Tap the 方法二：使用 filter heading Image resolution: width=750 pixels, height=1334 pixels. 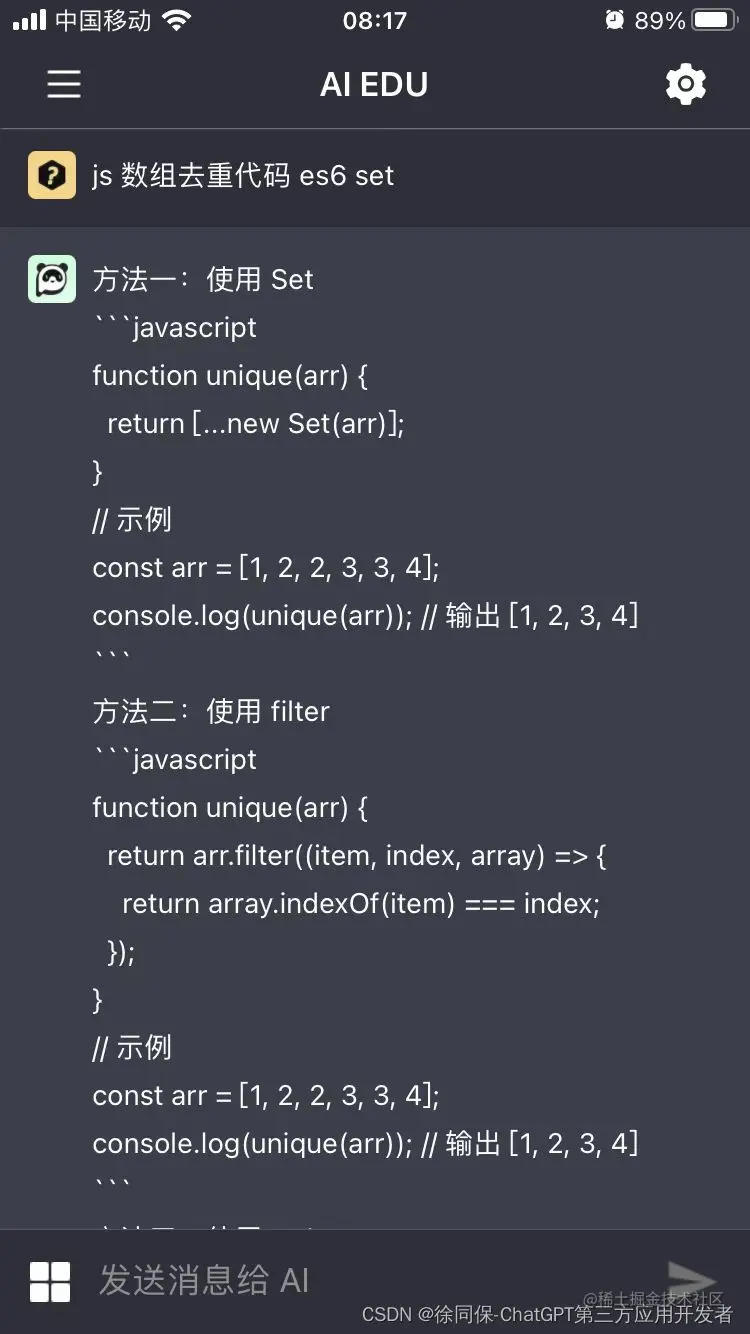coord(211,711)
